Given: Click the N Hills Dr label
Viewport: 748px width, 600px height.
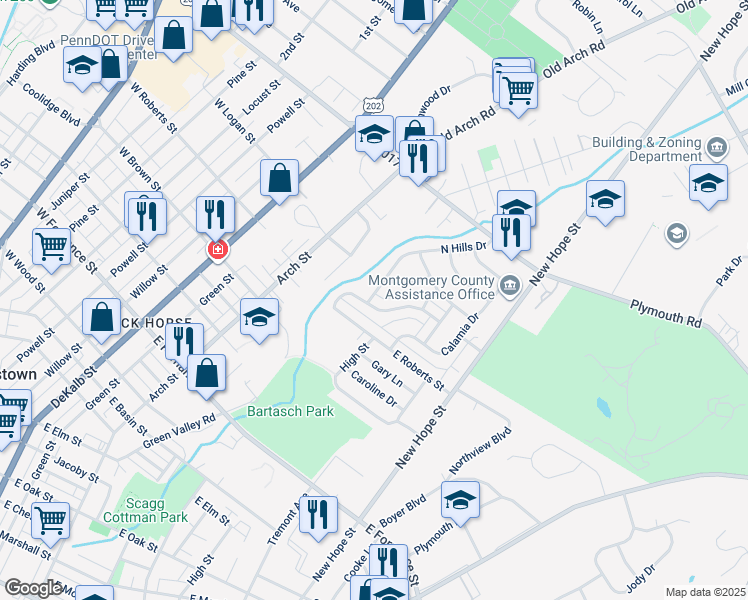Looking at the screenshot, I should click(x=463, y=248).
